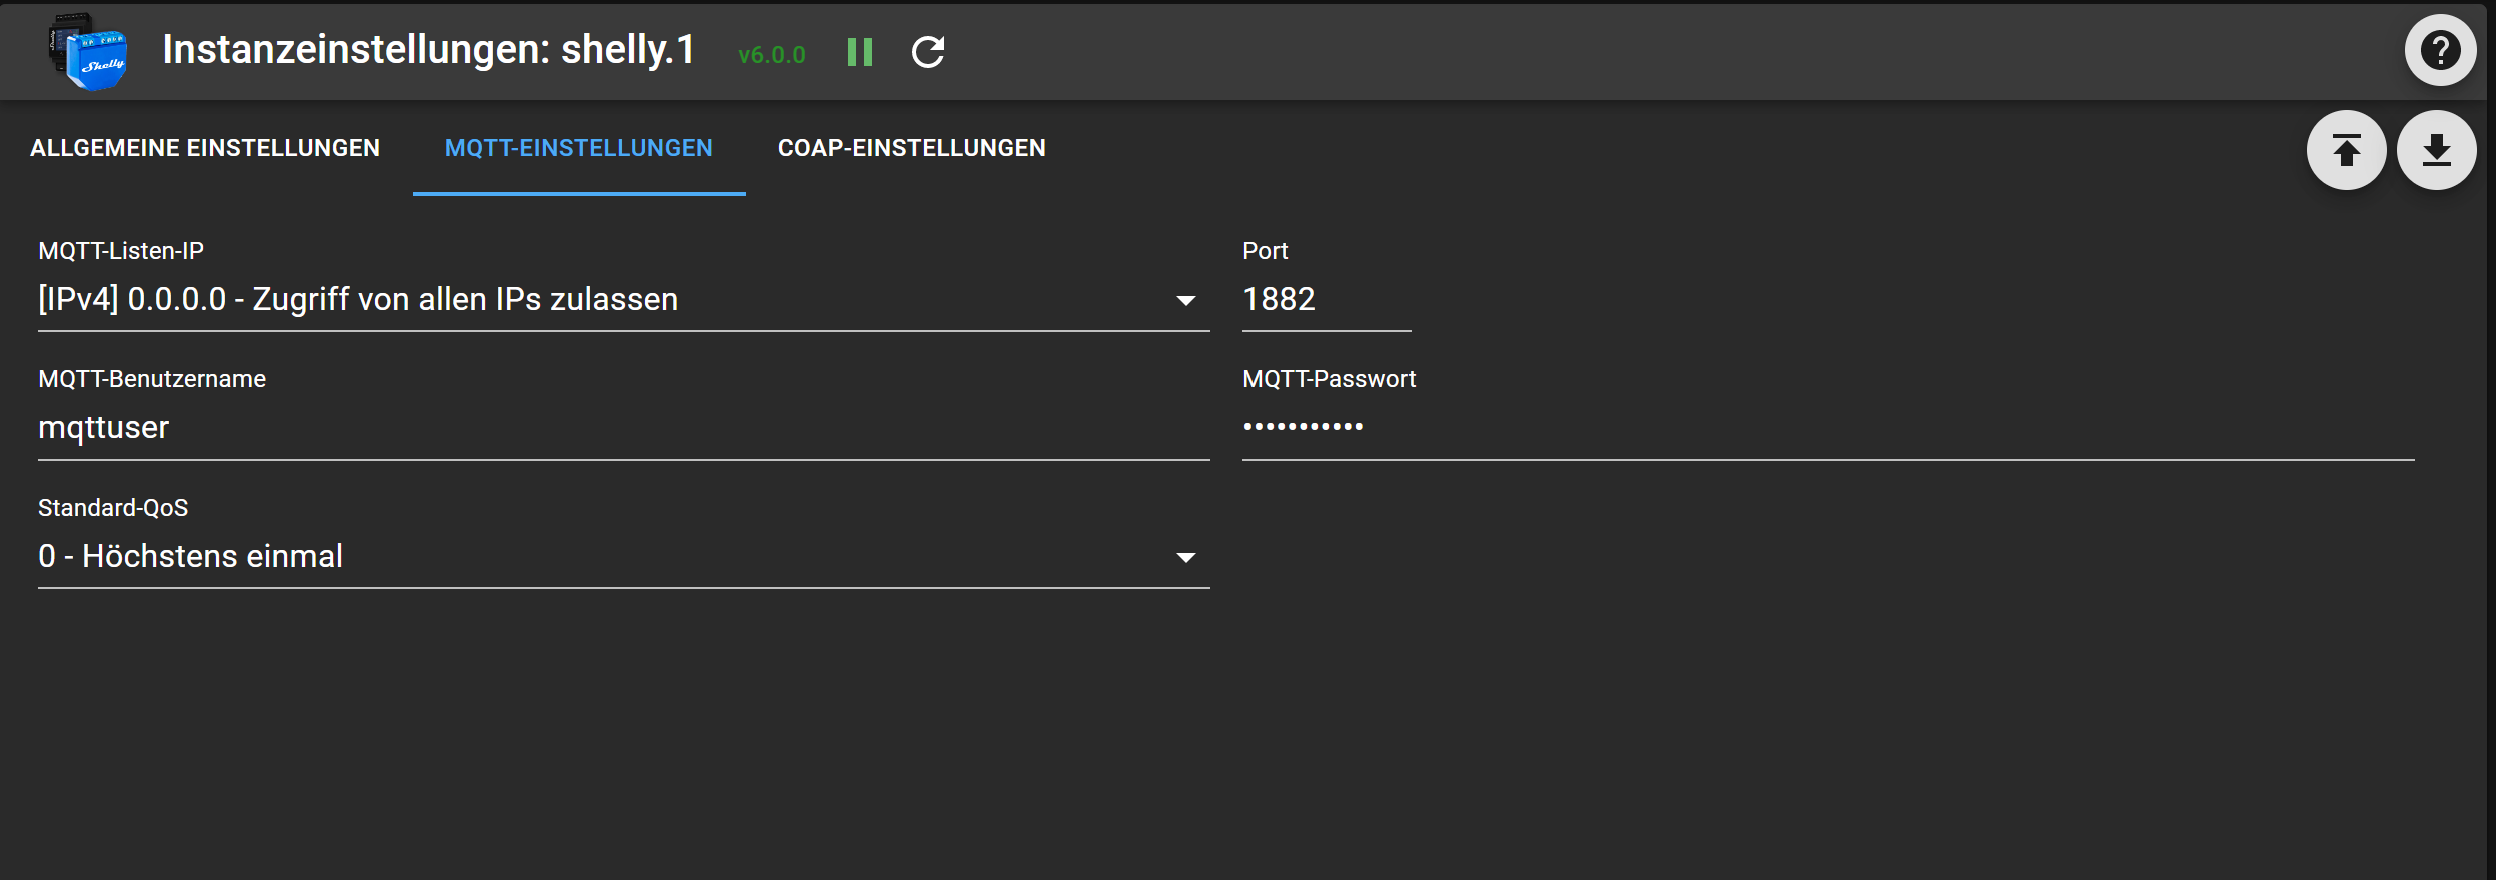The height and width of the screenshot is (880, 2496).
Task: Click the download configuration arrow icon
Action: click(x=2436, y=150)
